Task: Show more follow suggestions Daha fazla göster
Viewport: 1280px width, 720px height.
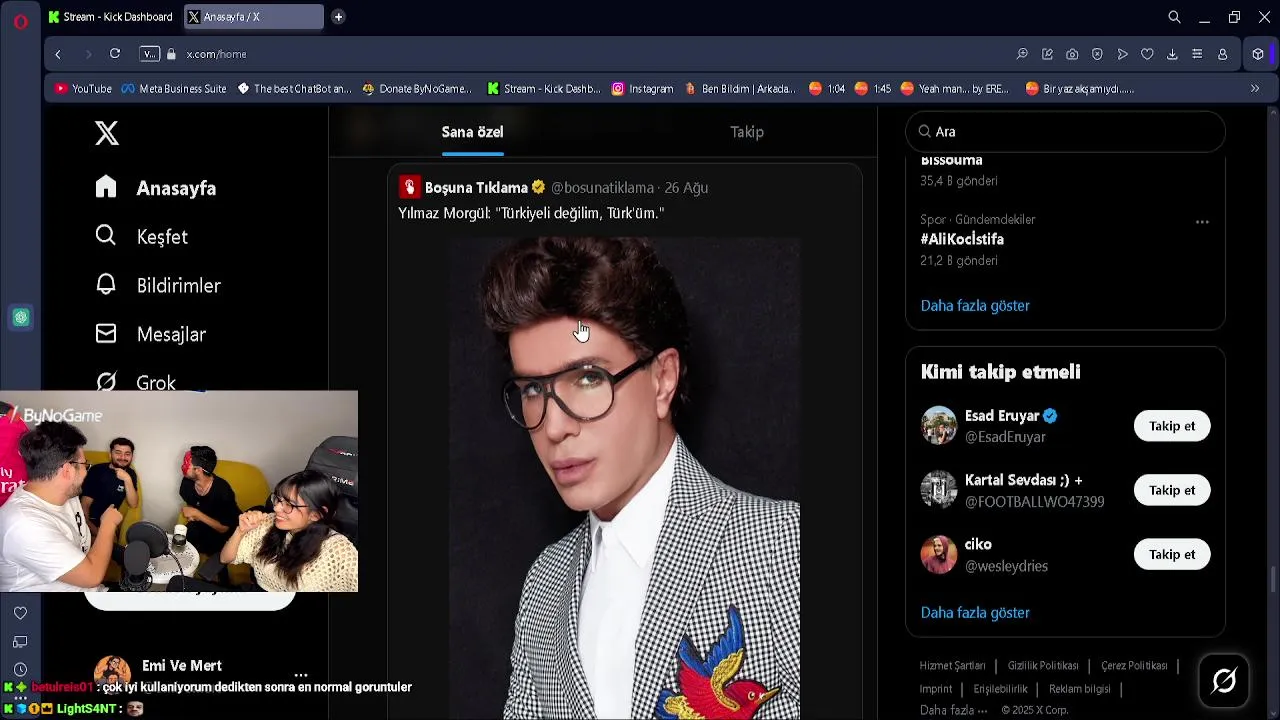Action: pyautogui.click(x=975, y=612)
